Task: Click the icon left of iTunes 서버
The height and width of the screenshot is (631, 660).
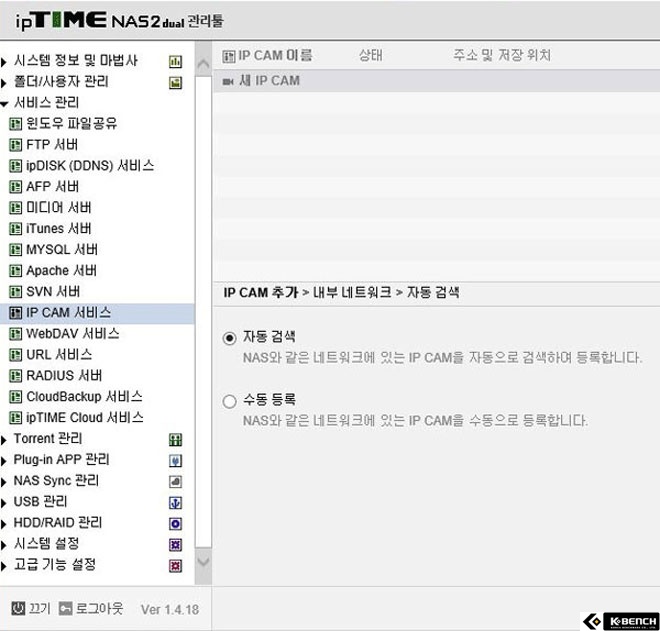Action: tap(16, 229)
